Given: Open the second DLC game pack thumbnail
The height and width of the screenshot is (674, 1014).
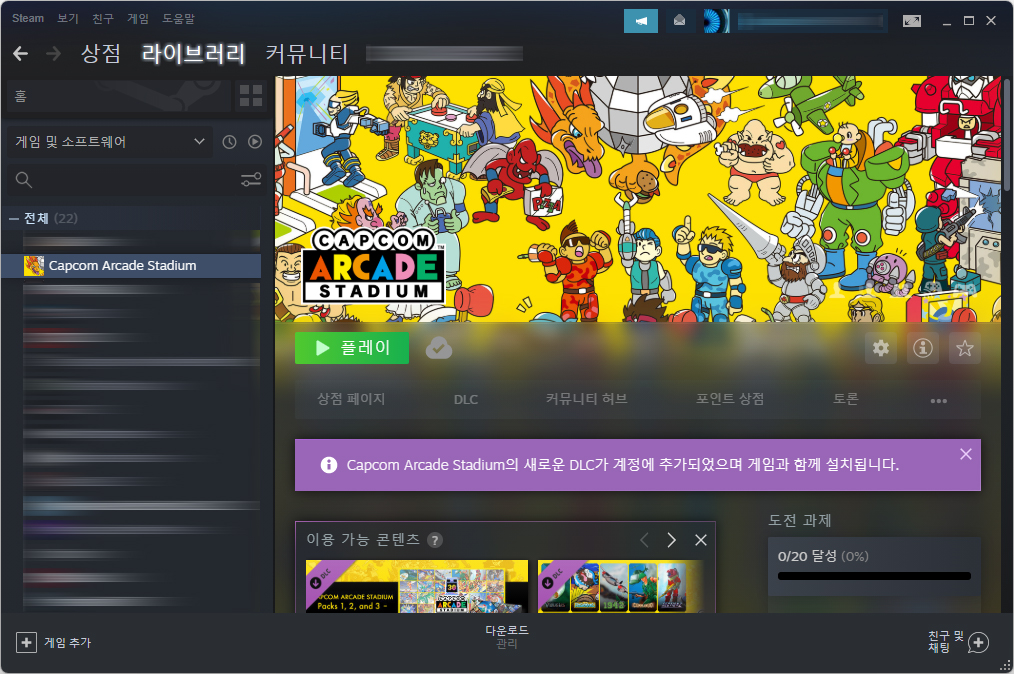Looking at the screenshot, I should [x=621, y=586].
